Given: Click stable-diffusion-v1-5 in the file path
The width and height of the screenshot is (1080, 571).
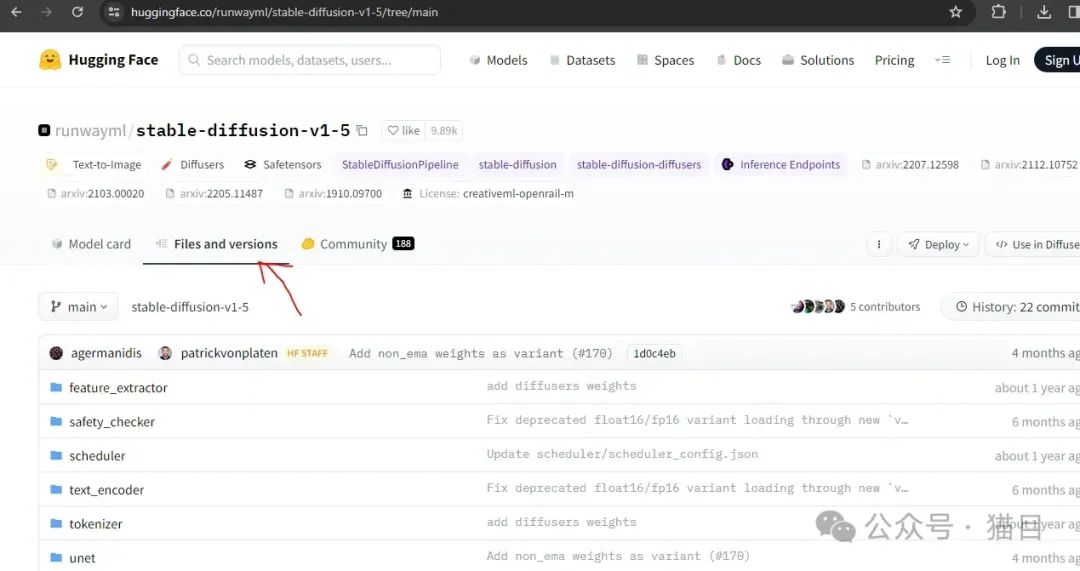Looking at the screenshot, I should pos(190,307).
